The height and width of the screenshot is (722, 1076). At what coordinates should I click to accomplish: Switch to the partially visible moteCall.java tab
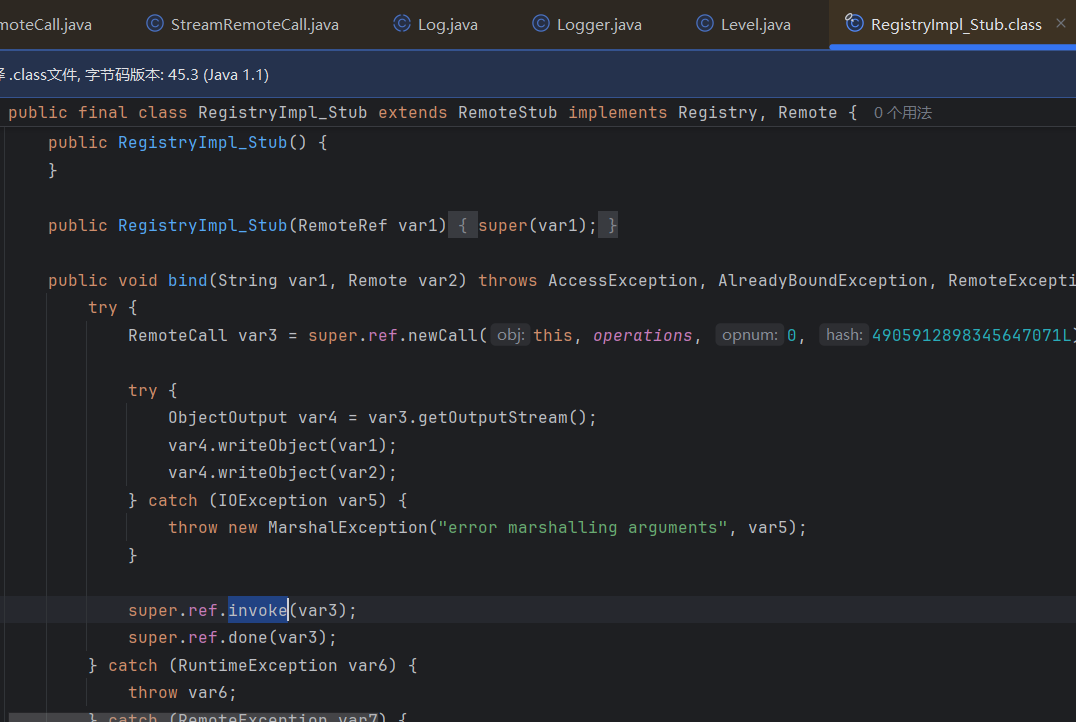click(x=46, y=24)
